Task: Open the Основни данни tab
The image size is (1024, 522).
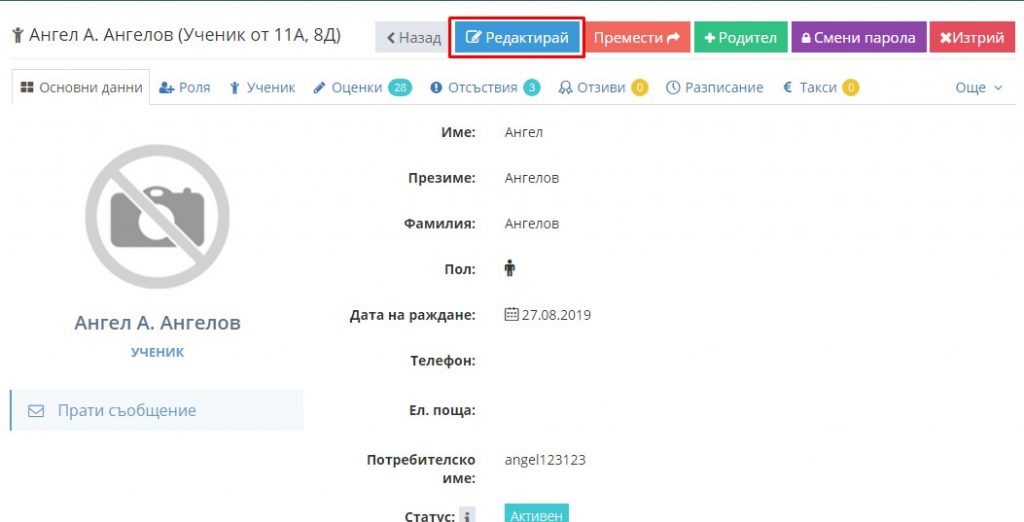Action: pos(81,88)
